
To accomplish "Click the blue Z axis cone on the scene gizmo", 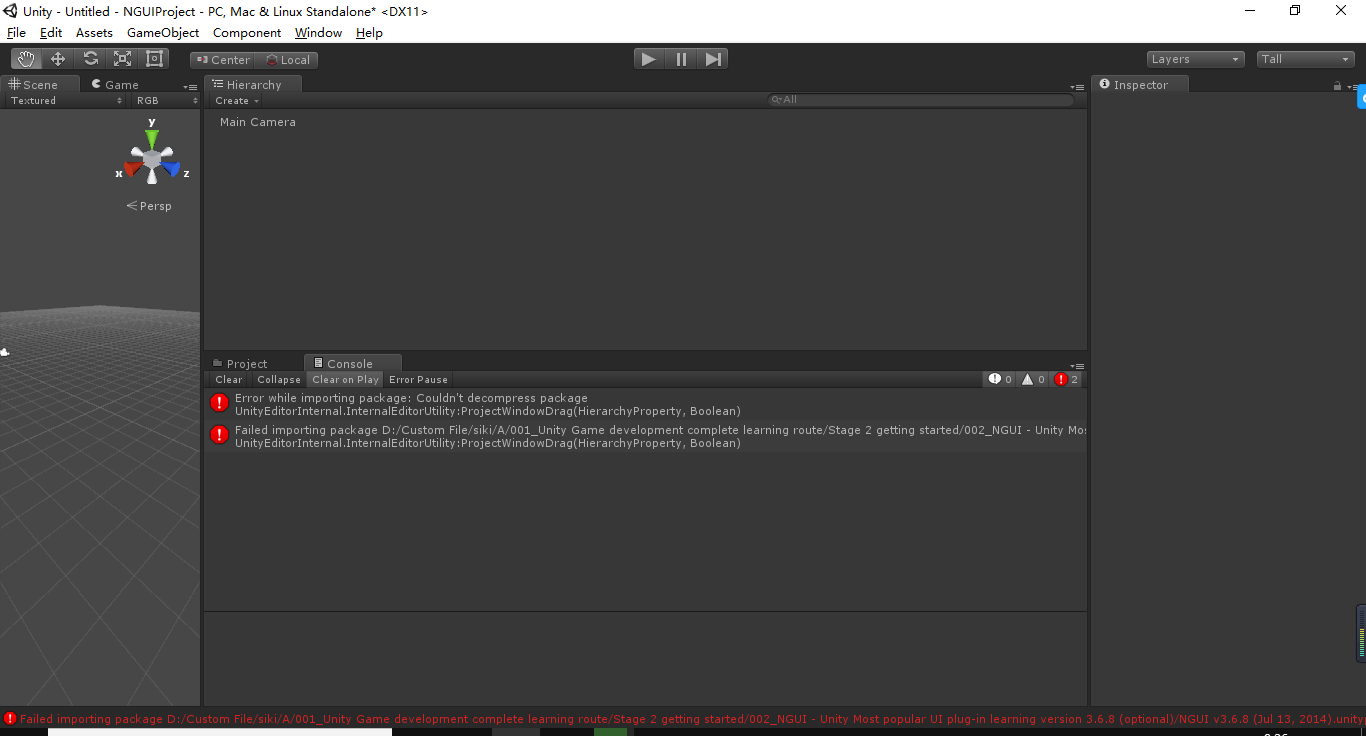I will tap(172, 168).
